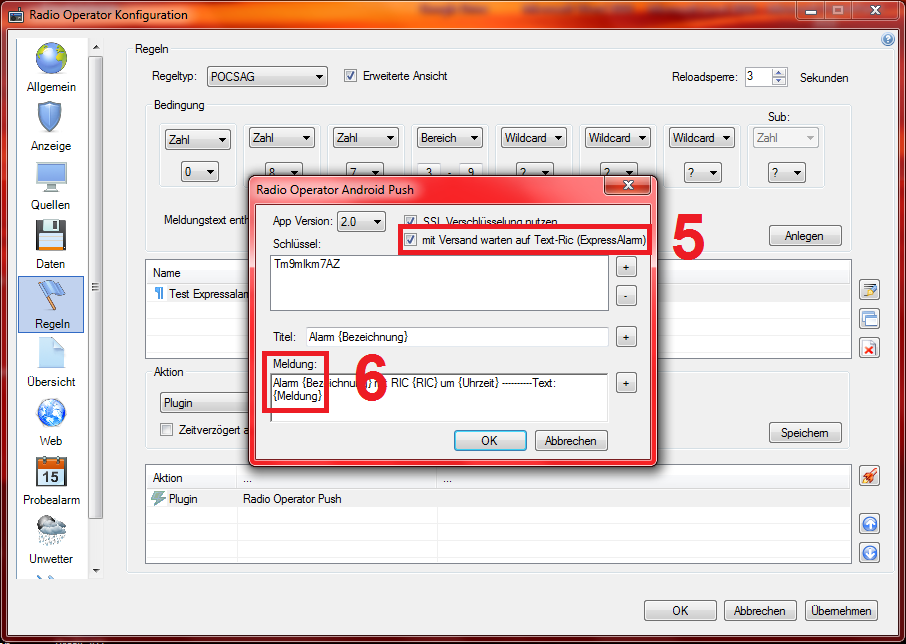This screenshot has height=644, width=906.
Task: Open the Regeltyp POCSAG dropdown
Action: point(267,77)
